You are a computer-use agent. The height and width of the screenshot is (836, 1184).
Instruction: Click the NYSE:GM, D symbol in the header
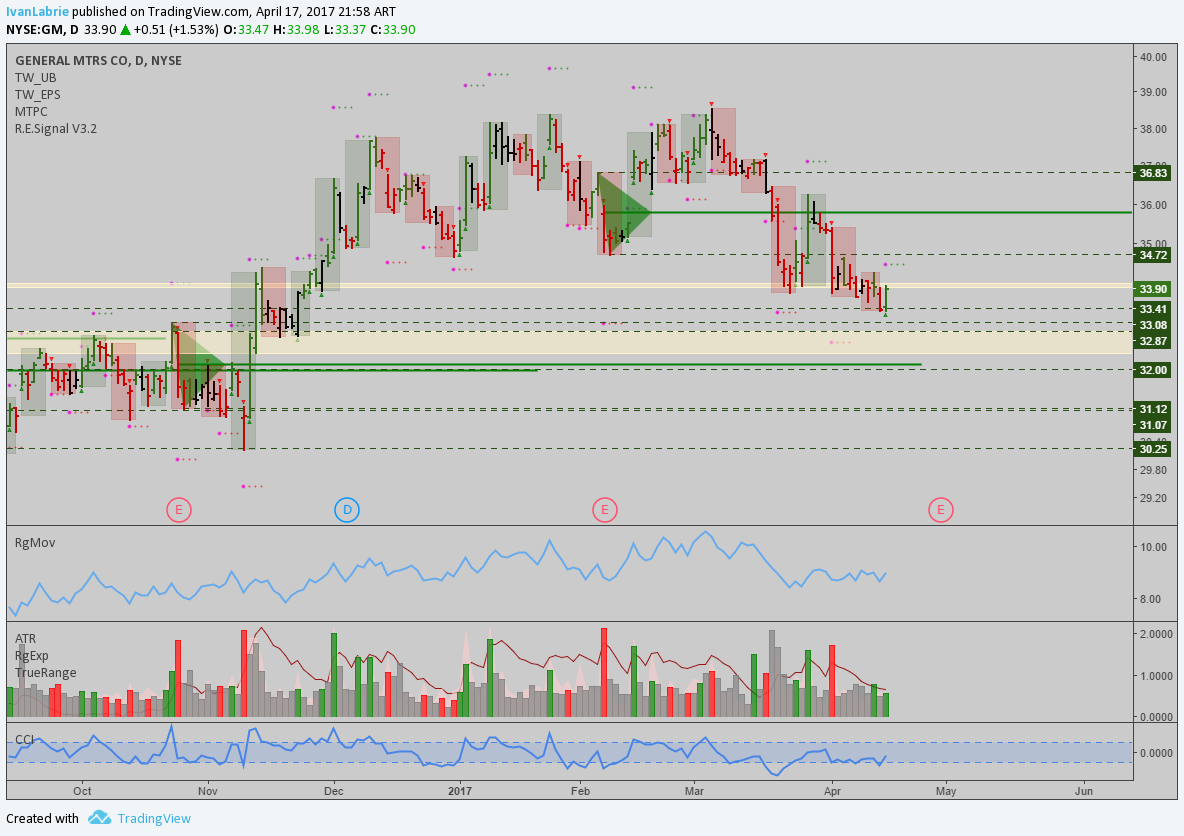(42, 29)
